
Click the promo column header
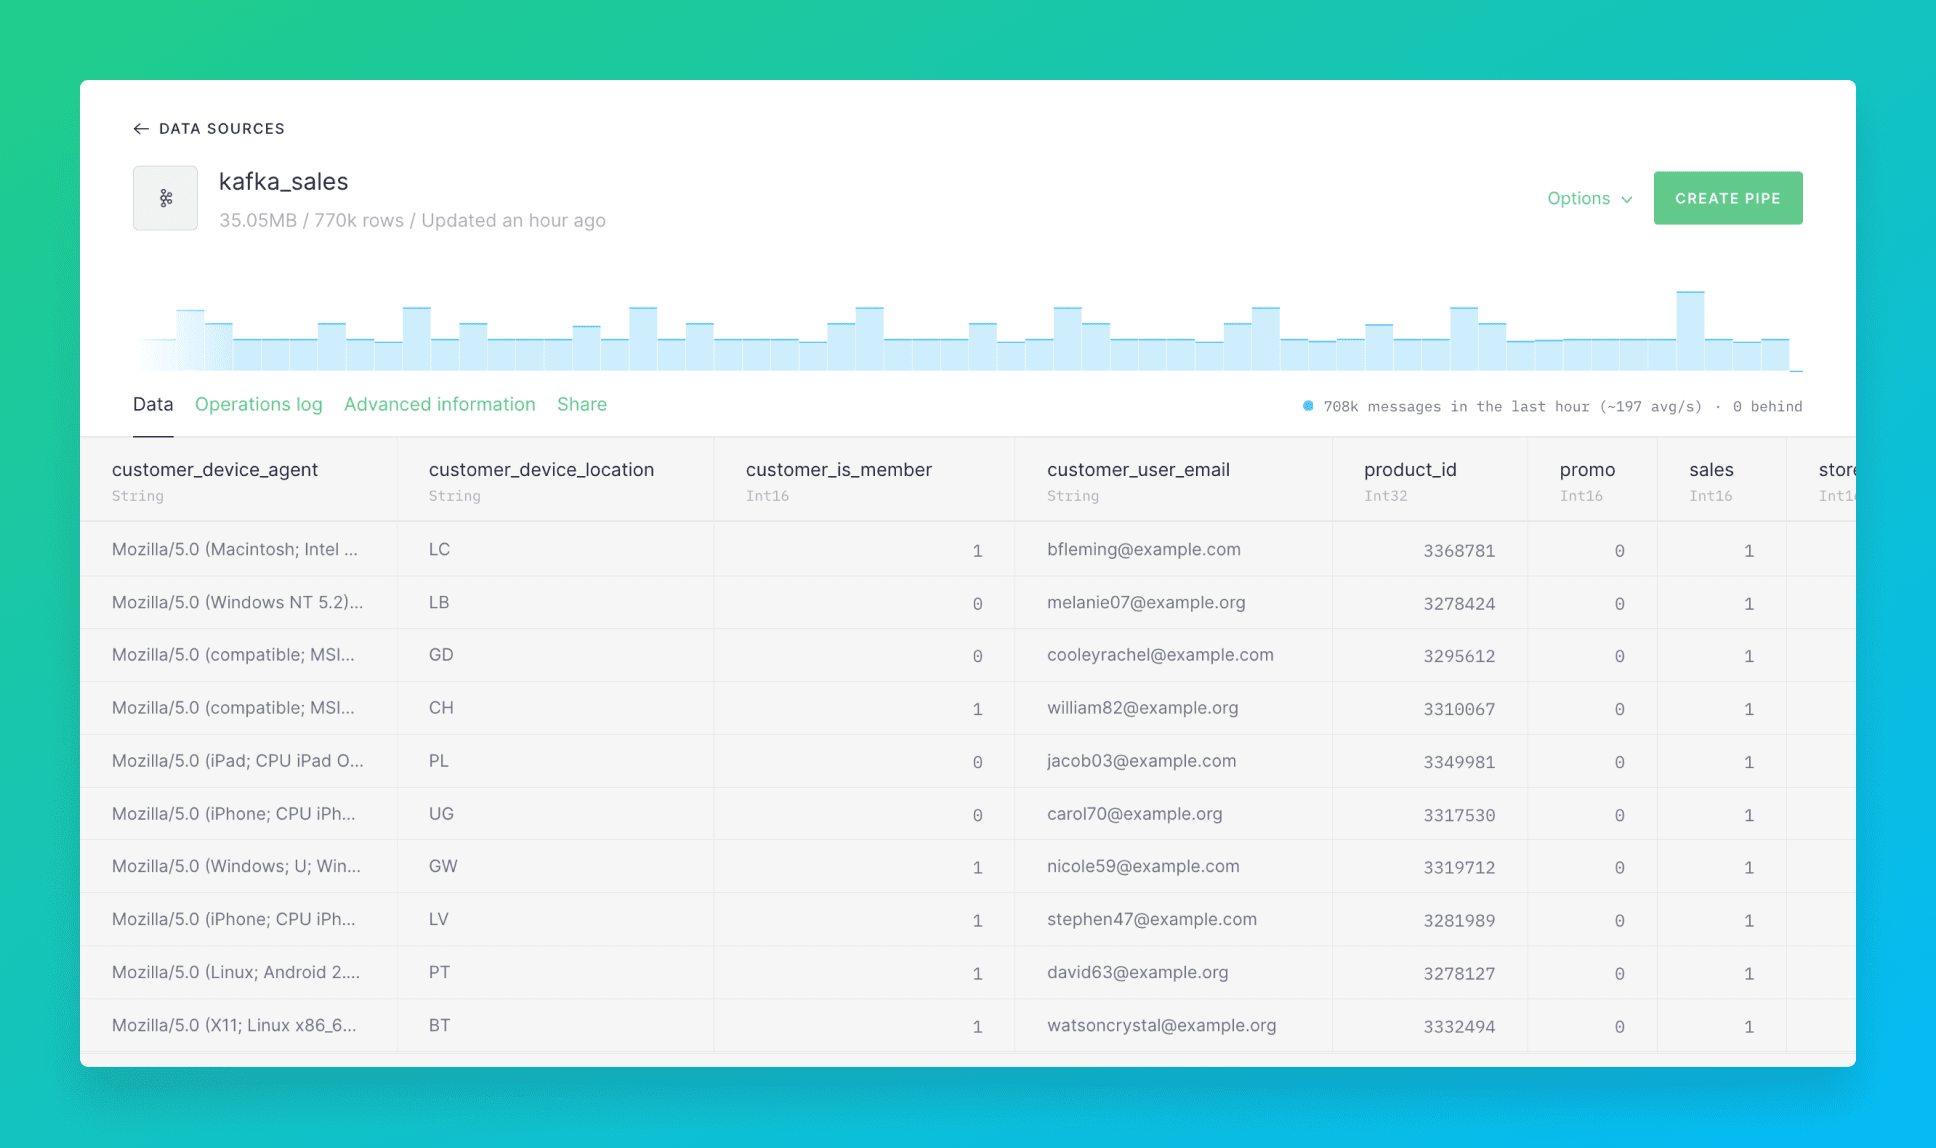pos(1586,470)
